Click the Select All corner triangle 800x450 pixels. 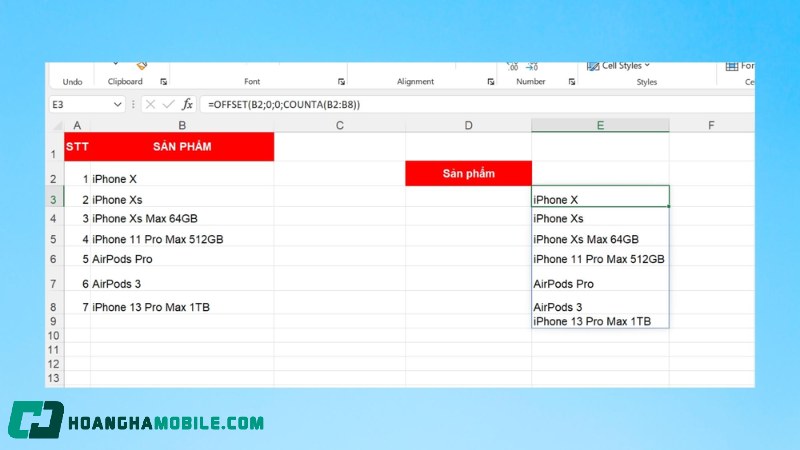pyautogui.click(x=58, y=126)
